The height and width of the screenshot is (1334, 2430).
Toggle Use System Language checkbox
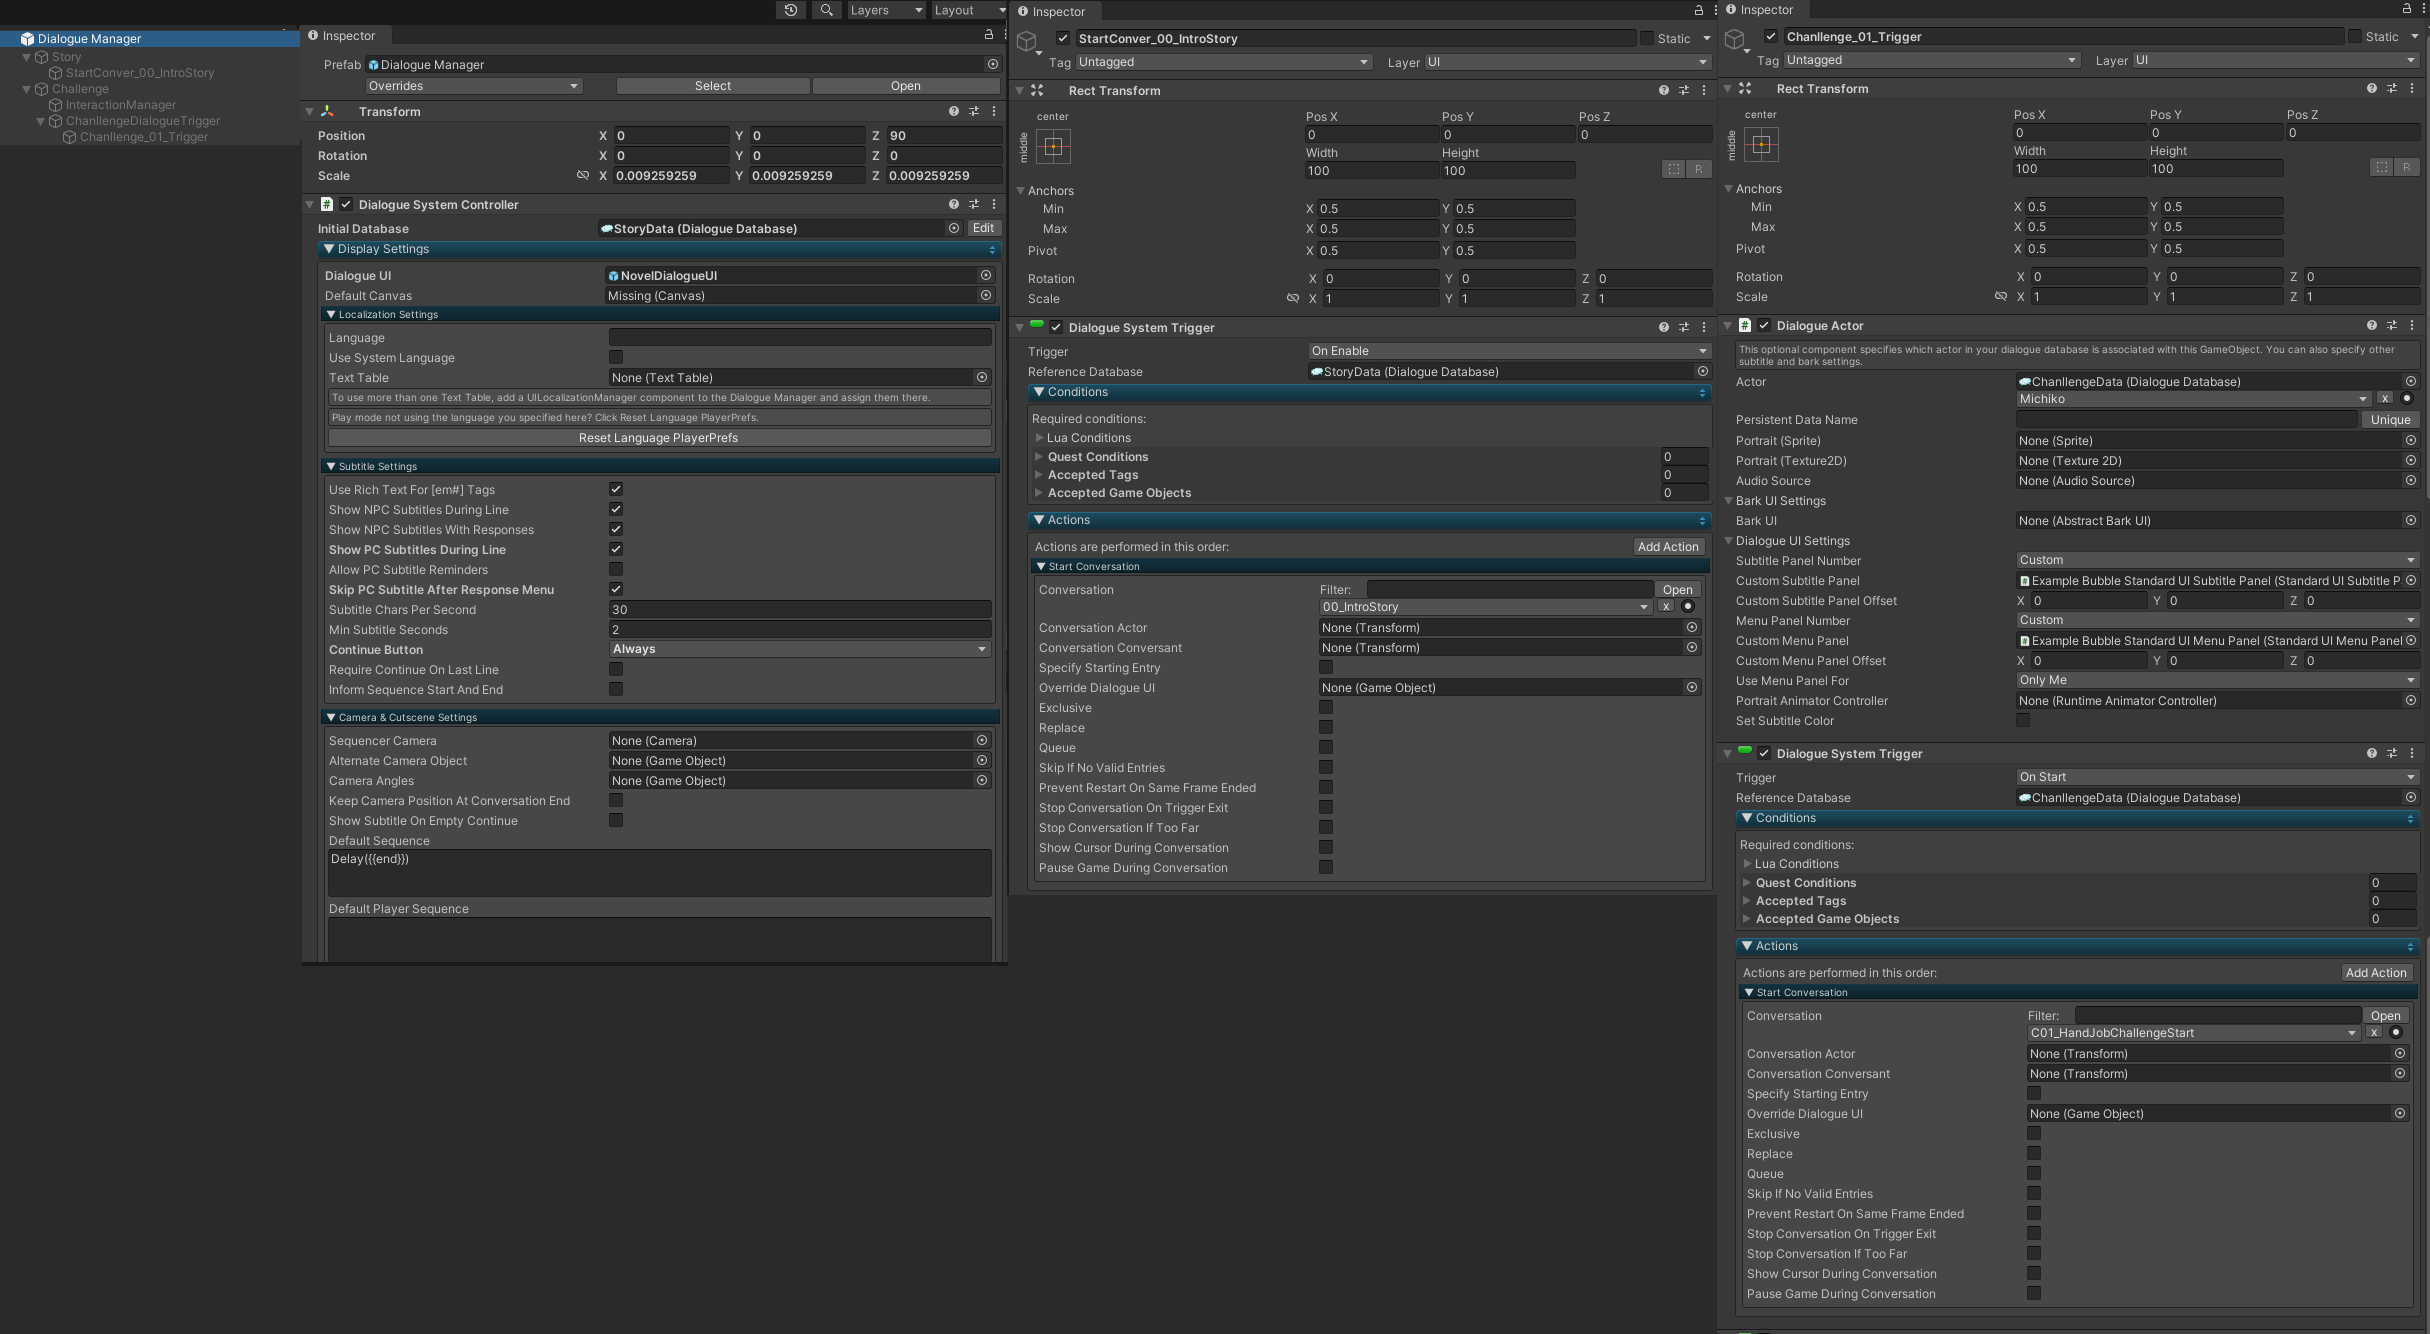(x=616, y=357)
